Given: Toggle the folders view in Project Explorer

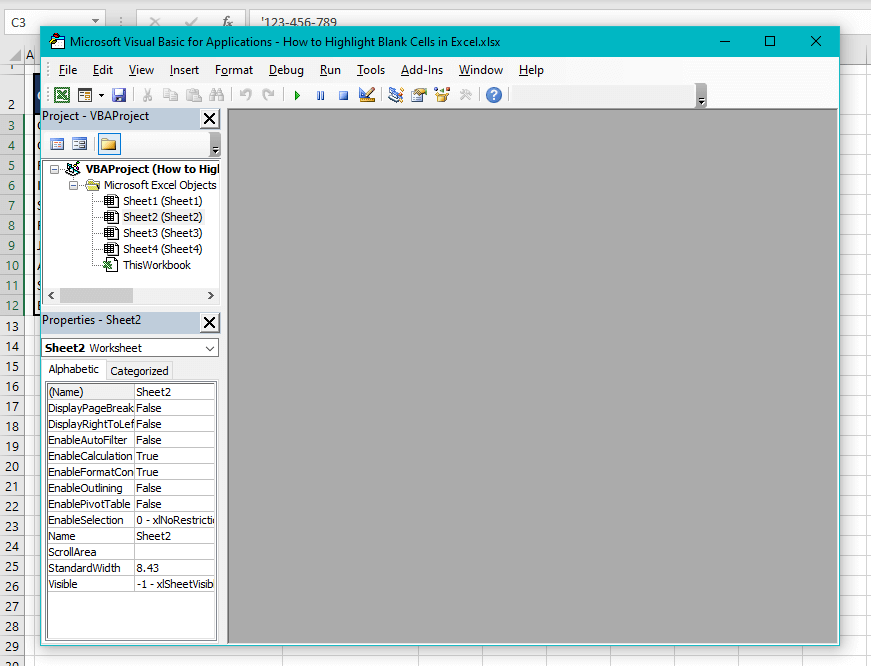Looking at the screenshot, I should [107, 143].
